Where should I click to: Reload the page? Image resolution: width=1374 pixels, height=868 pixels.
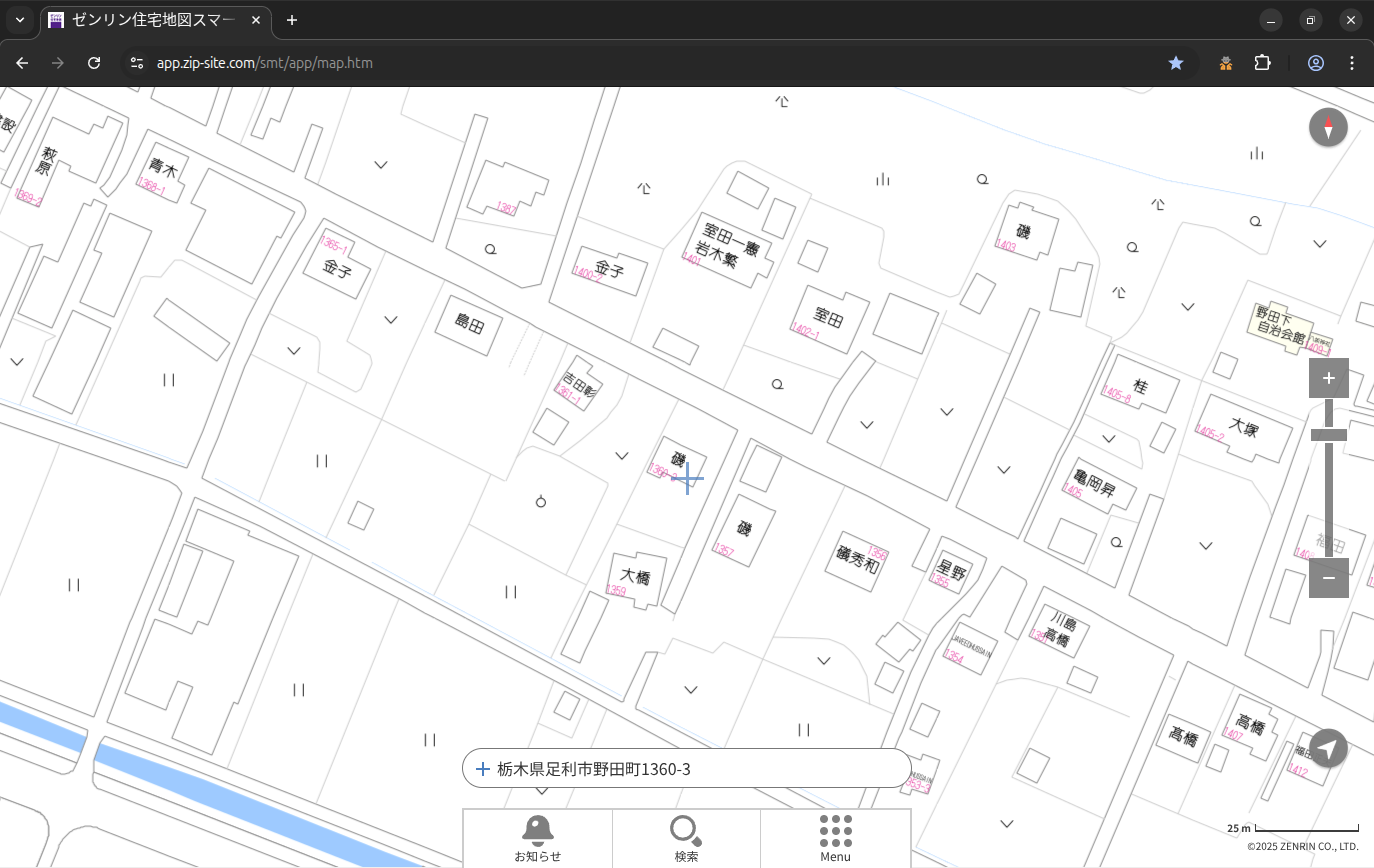pyautogui.click(x=94, y=63)
